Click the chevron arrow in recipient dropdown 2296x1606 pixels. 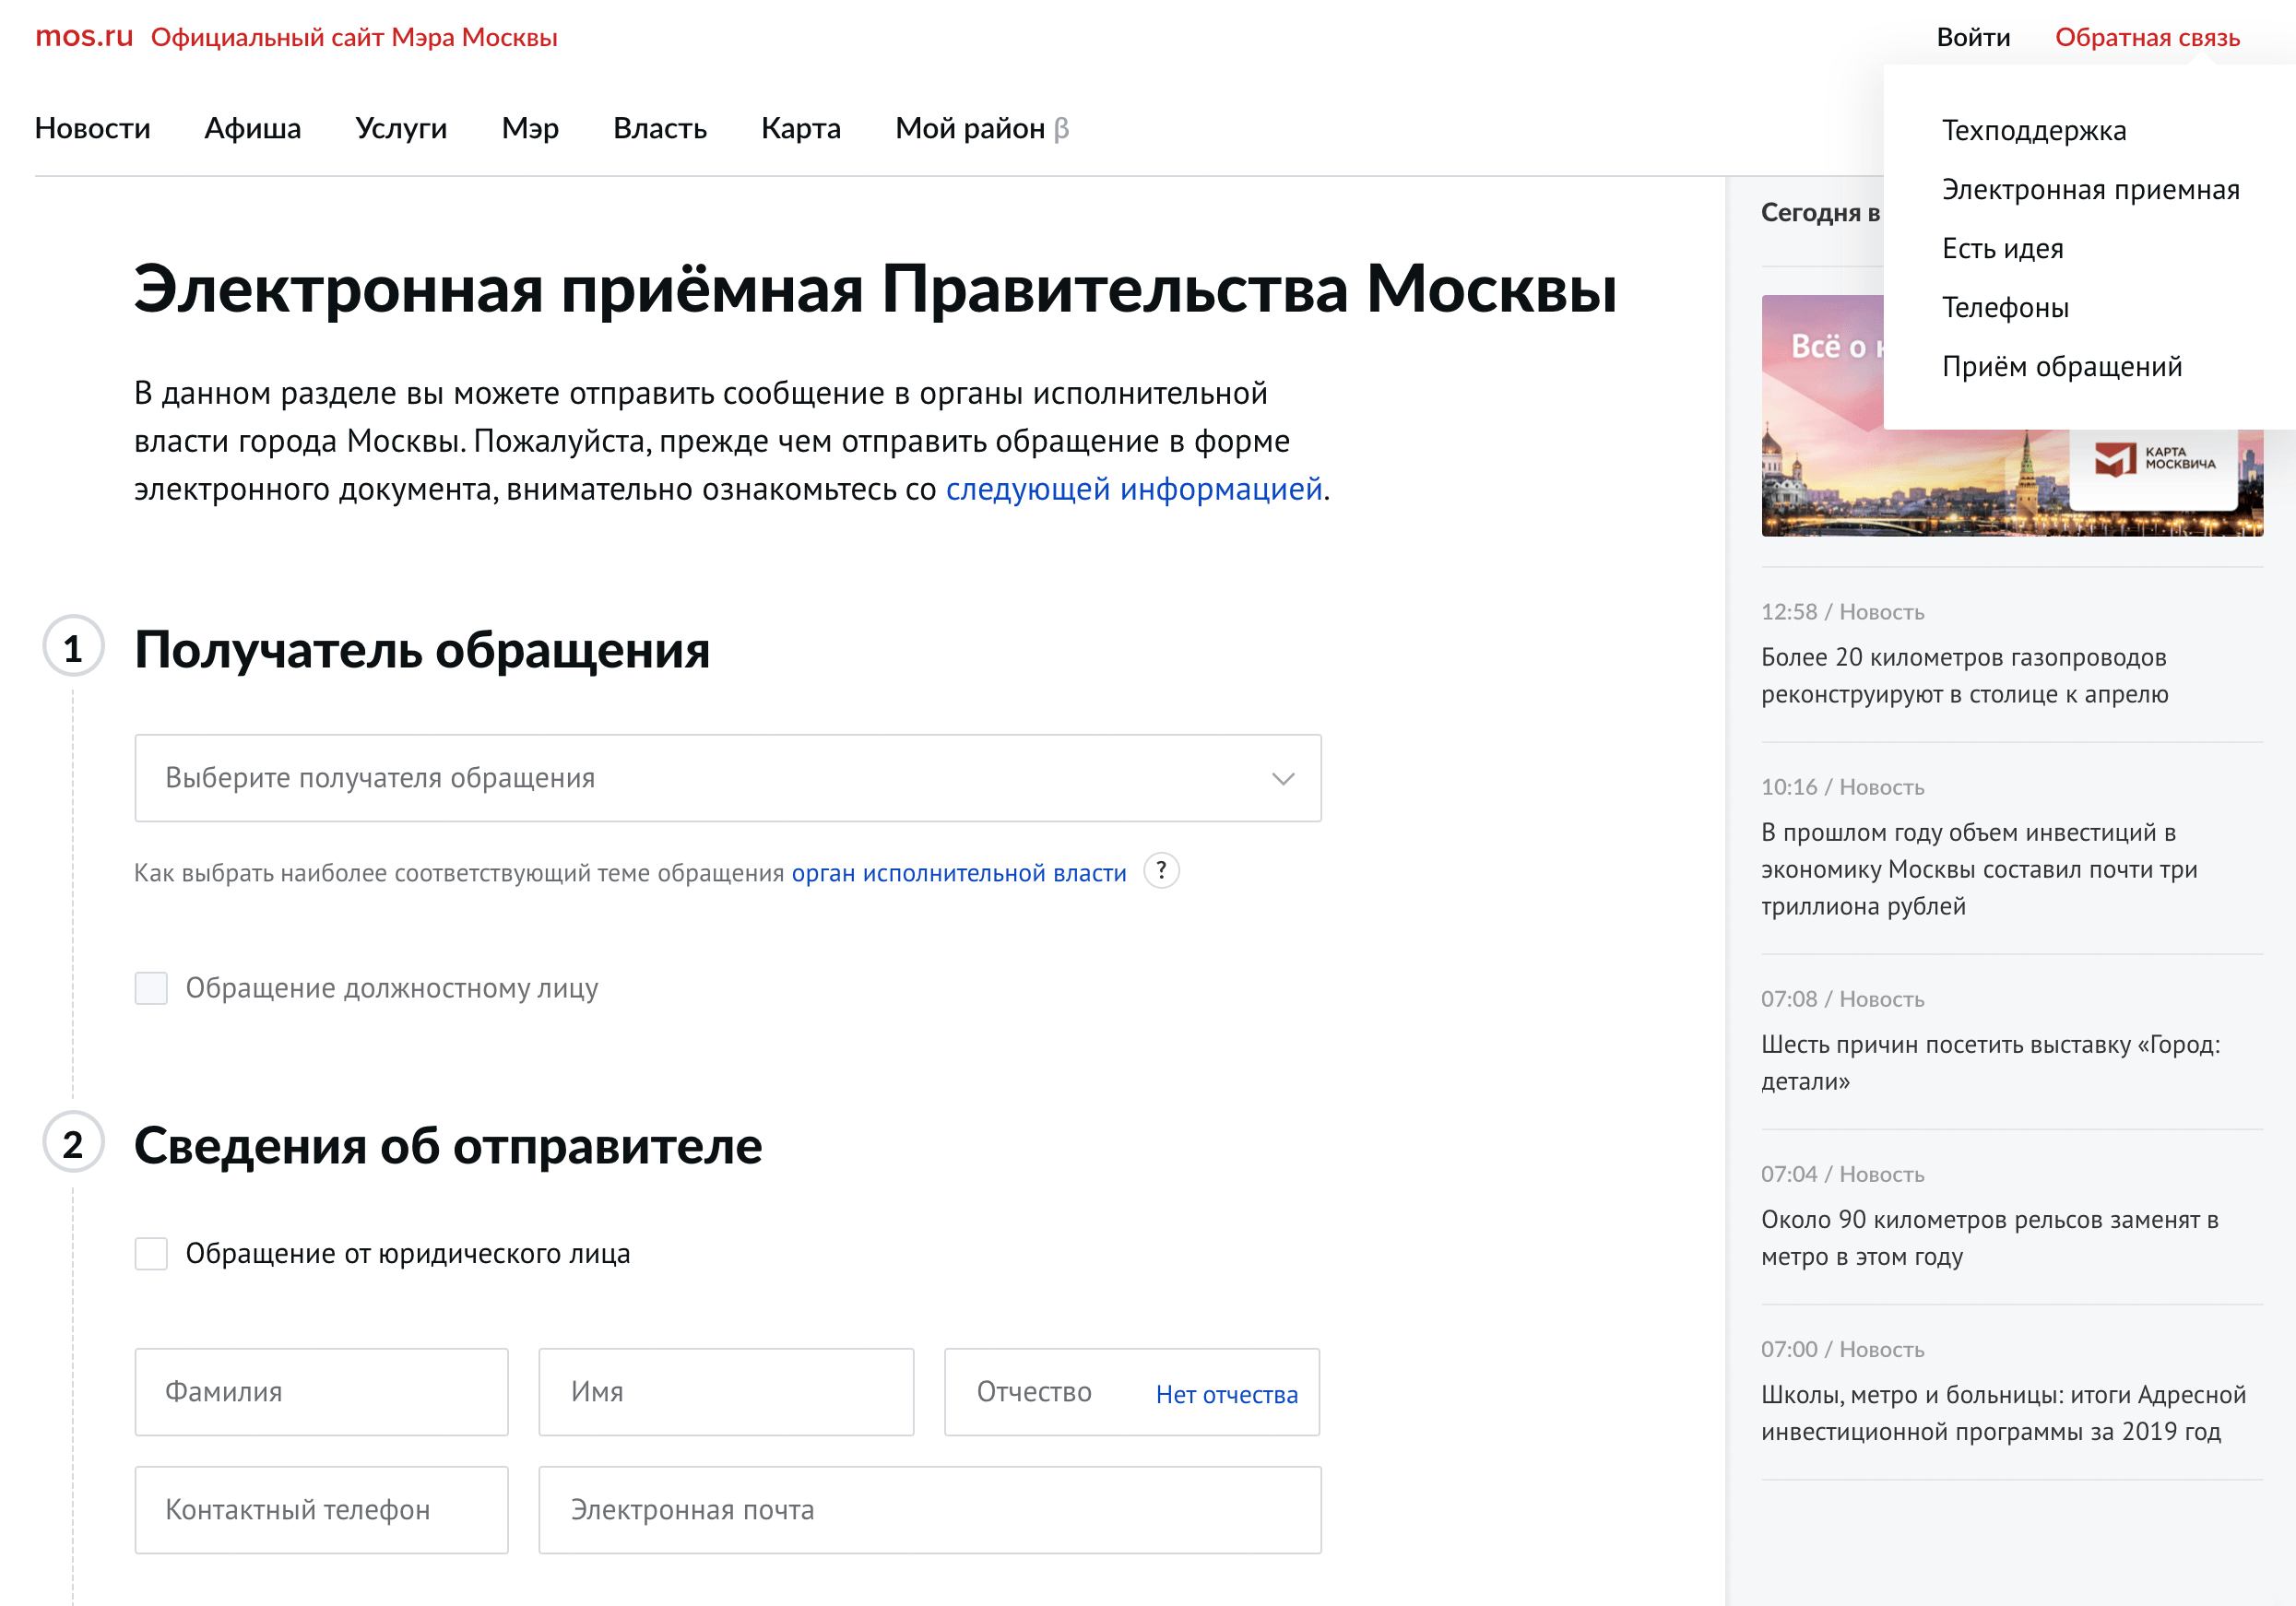tap(1282, 778)
